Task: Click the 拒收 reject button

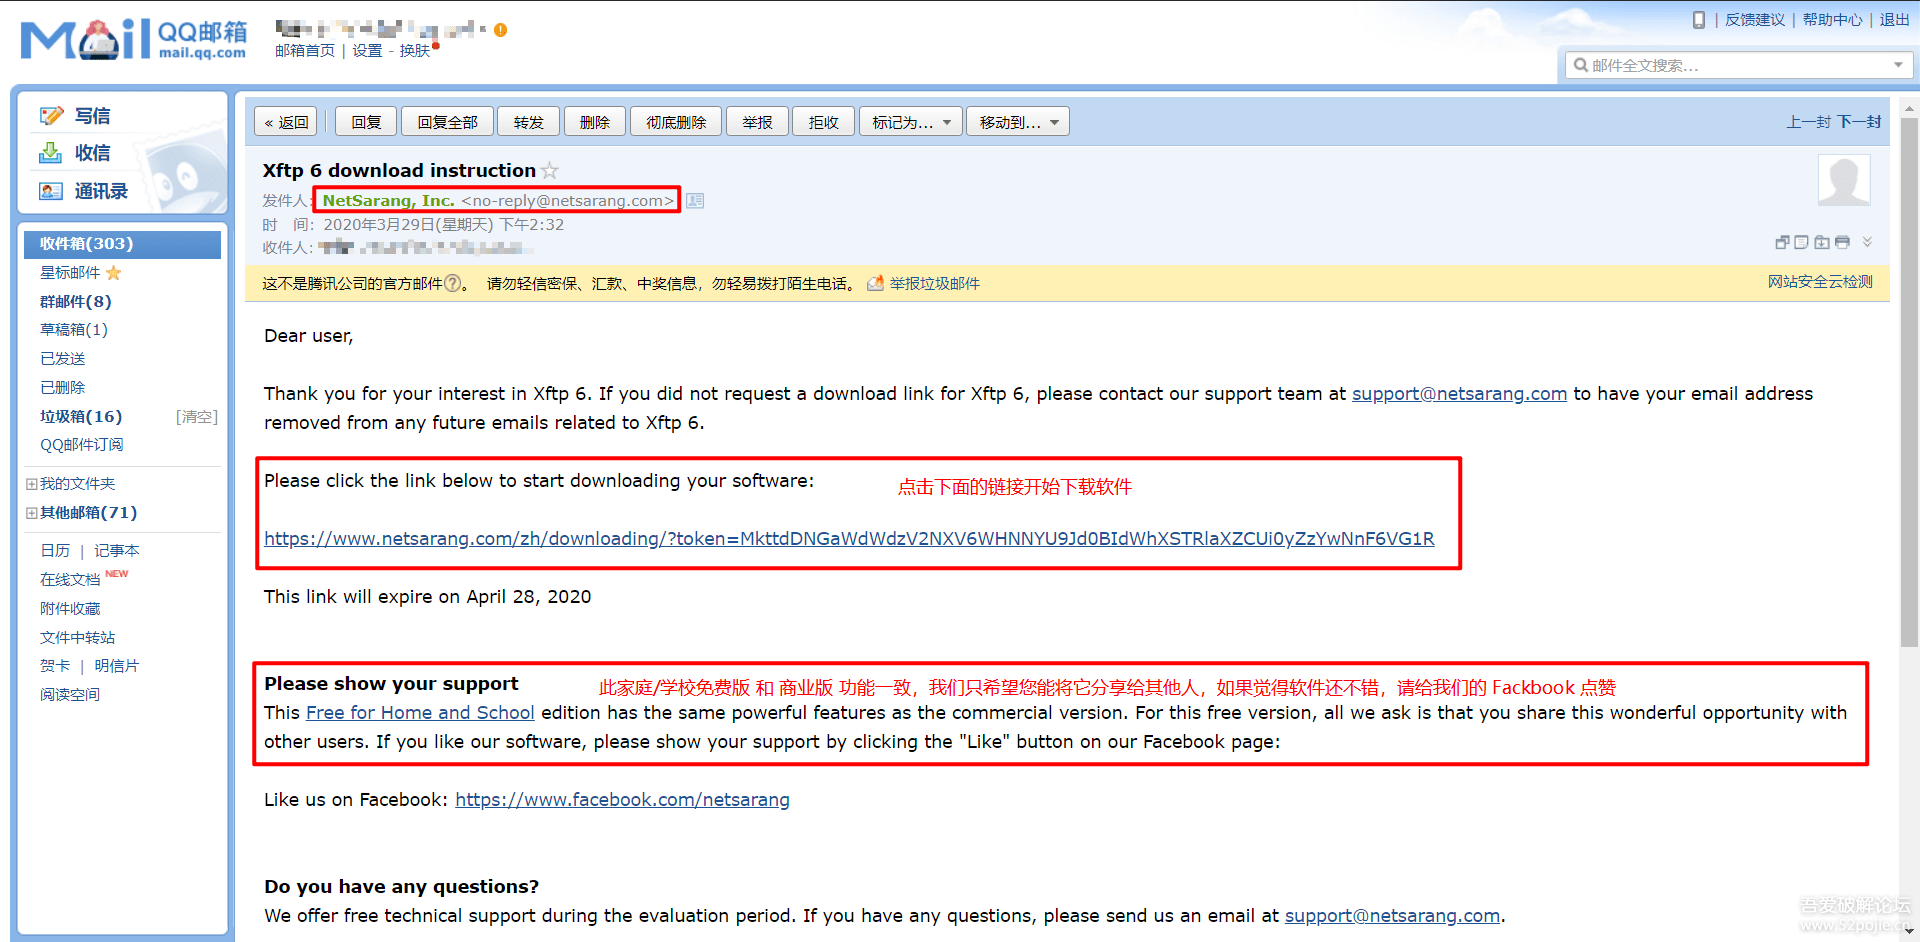Action: [823, 122]
